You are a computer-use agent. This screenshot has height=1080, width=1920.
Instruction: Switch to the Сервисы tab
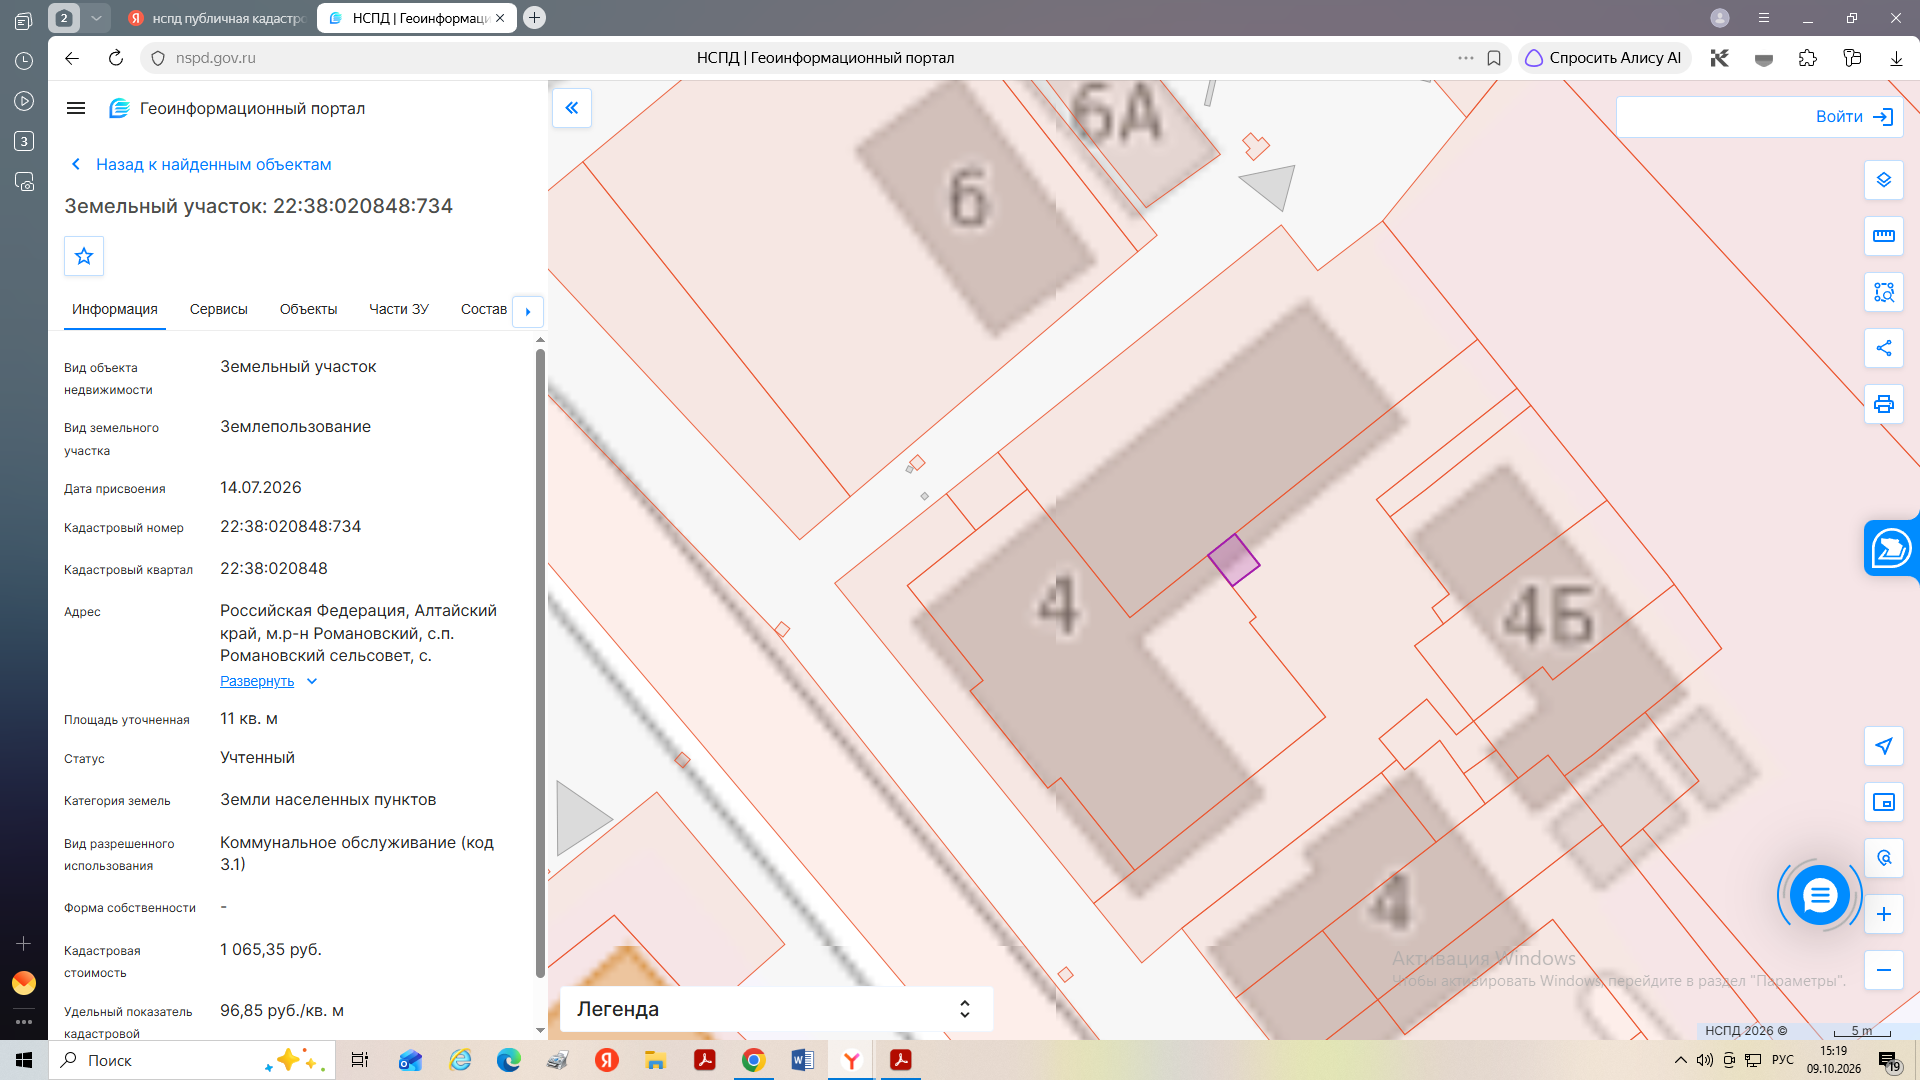pos(219,309)
